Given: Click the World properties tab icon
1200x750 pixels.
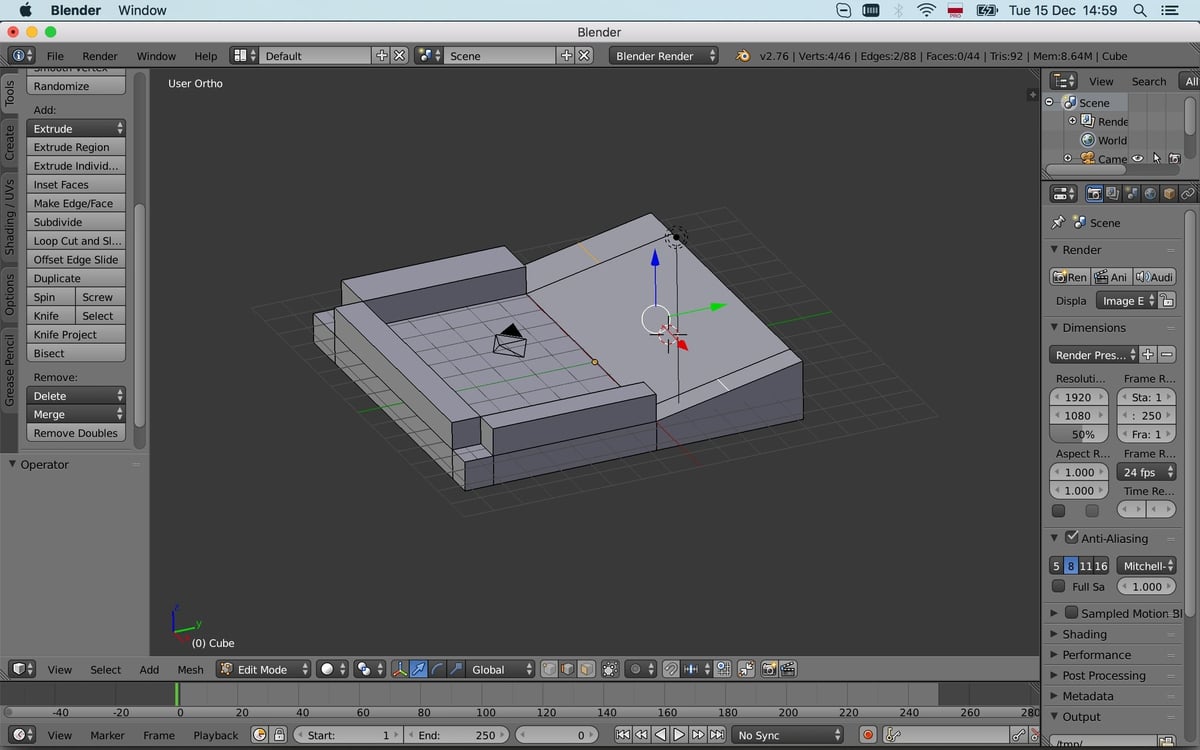Looking at the screenshot, I should tap(1150, 193).
